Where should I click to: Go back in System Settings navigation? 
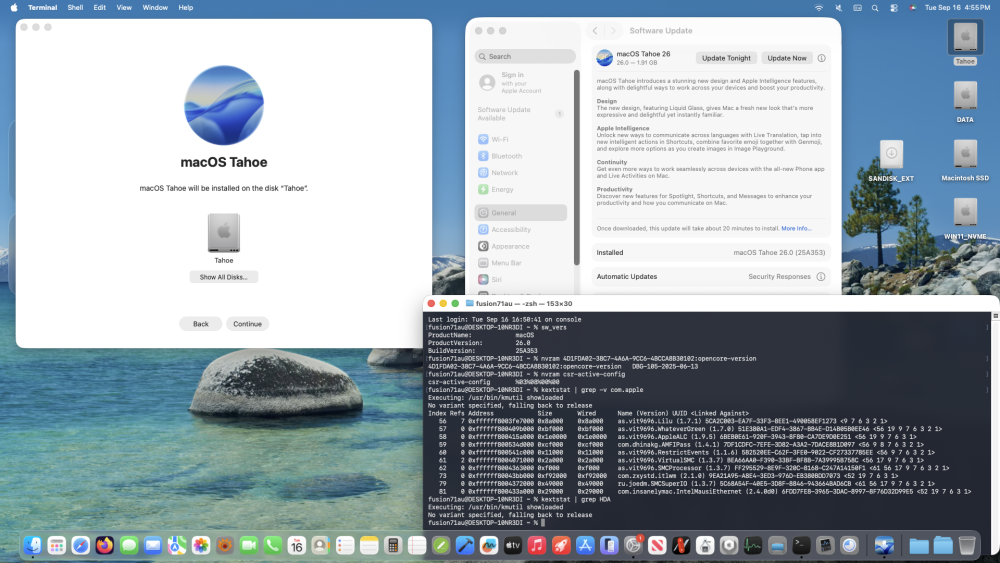595,31
